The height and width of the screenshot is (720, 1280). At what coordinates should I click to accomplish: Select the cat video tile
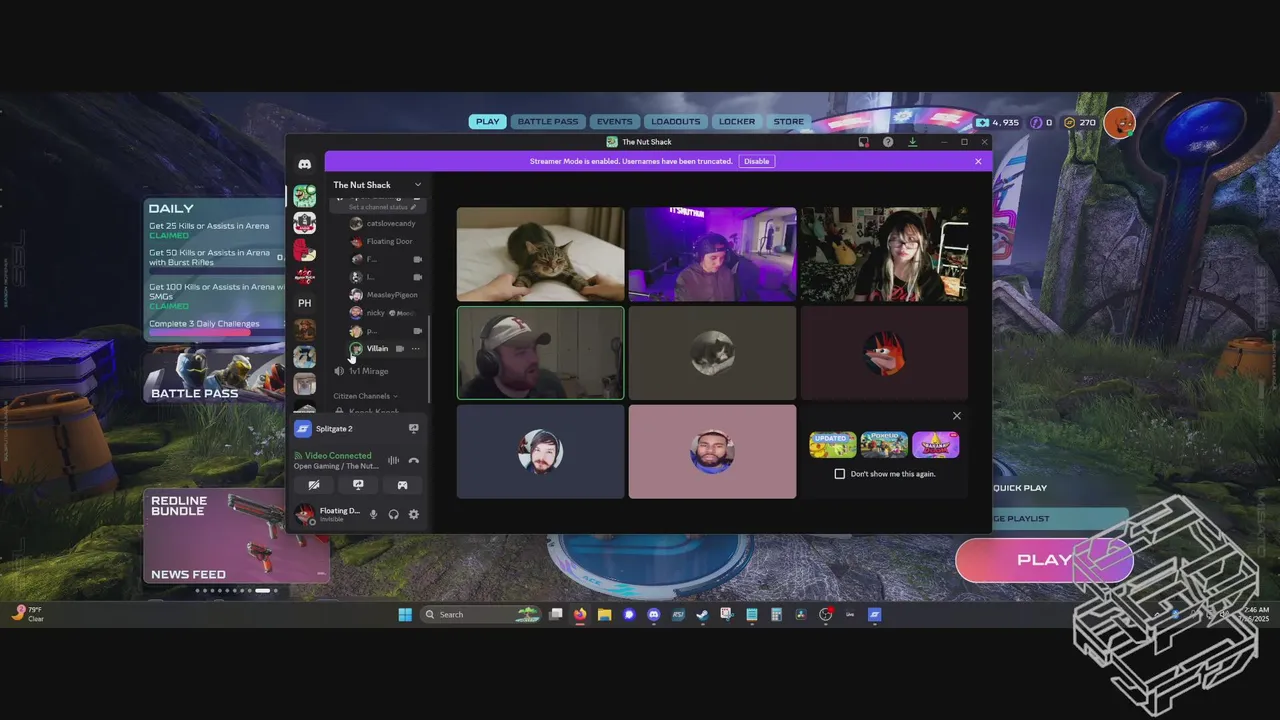click(x=540, y=254)
